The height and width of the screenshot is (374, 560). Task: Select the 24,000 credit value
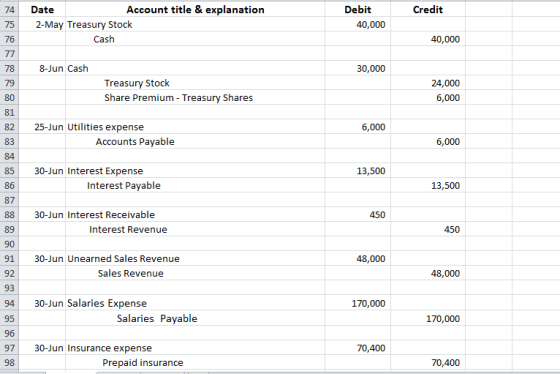coord(428,83)
